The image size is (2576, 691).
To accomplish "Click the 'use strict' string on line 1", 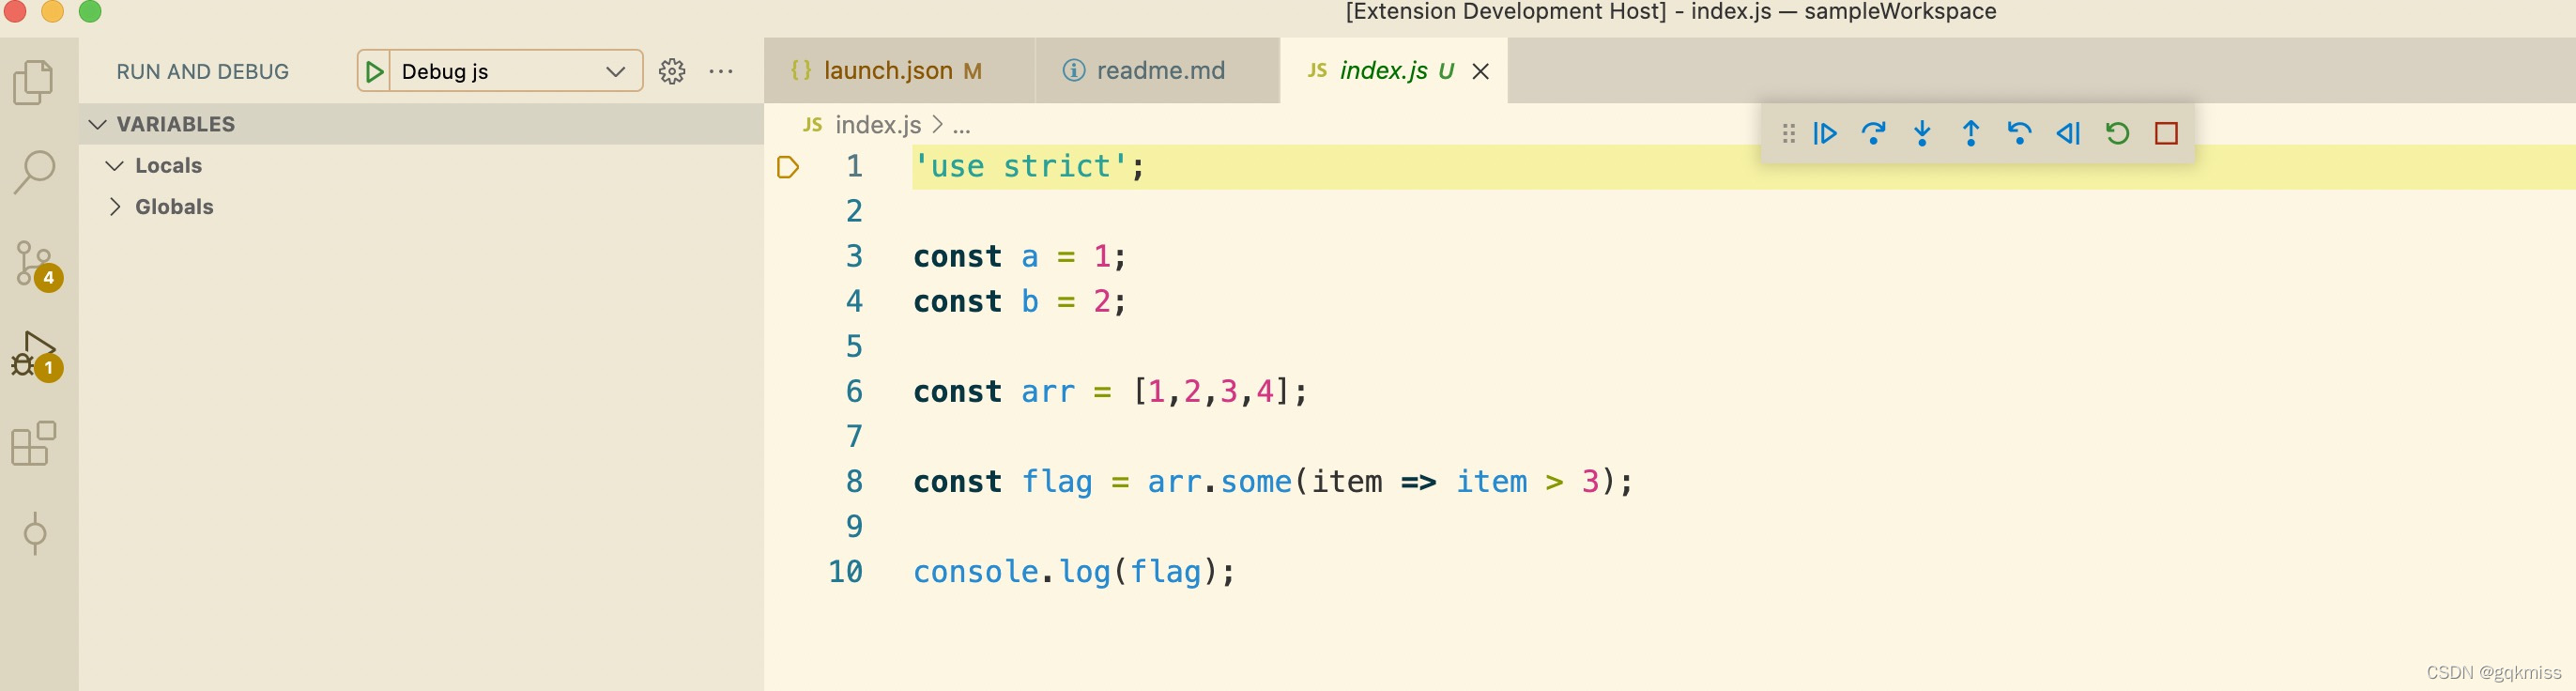I will pos(1020,166).
